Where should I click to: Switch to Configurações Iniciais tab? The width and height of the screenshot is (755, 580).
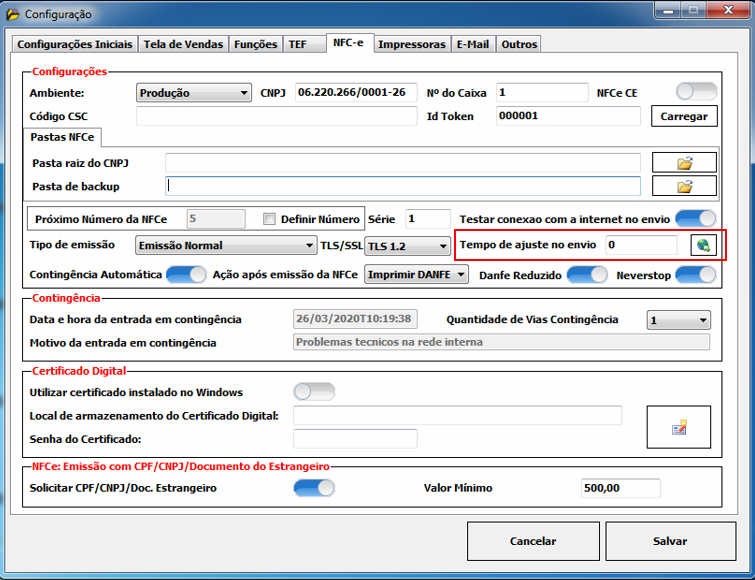[75, 44]
